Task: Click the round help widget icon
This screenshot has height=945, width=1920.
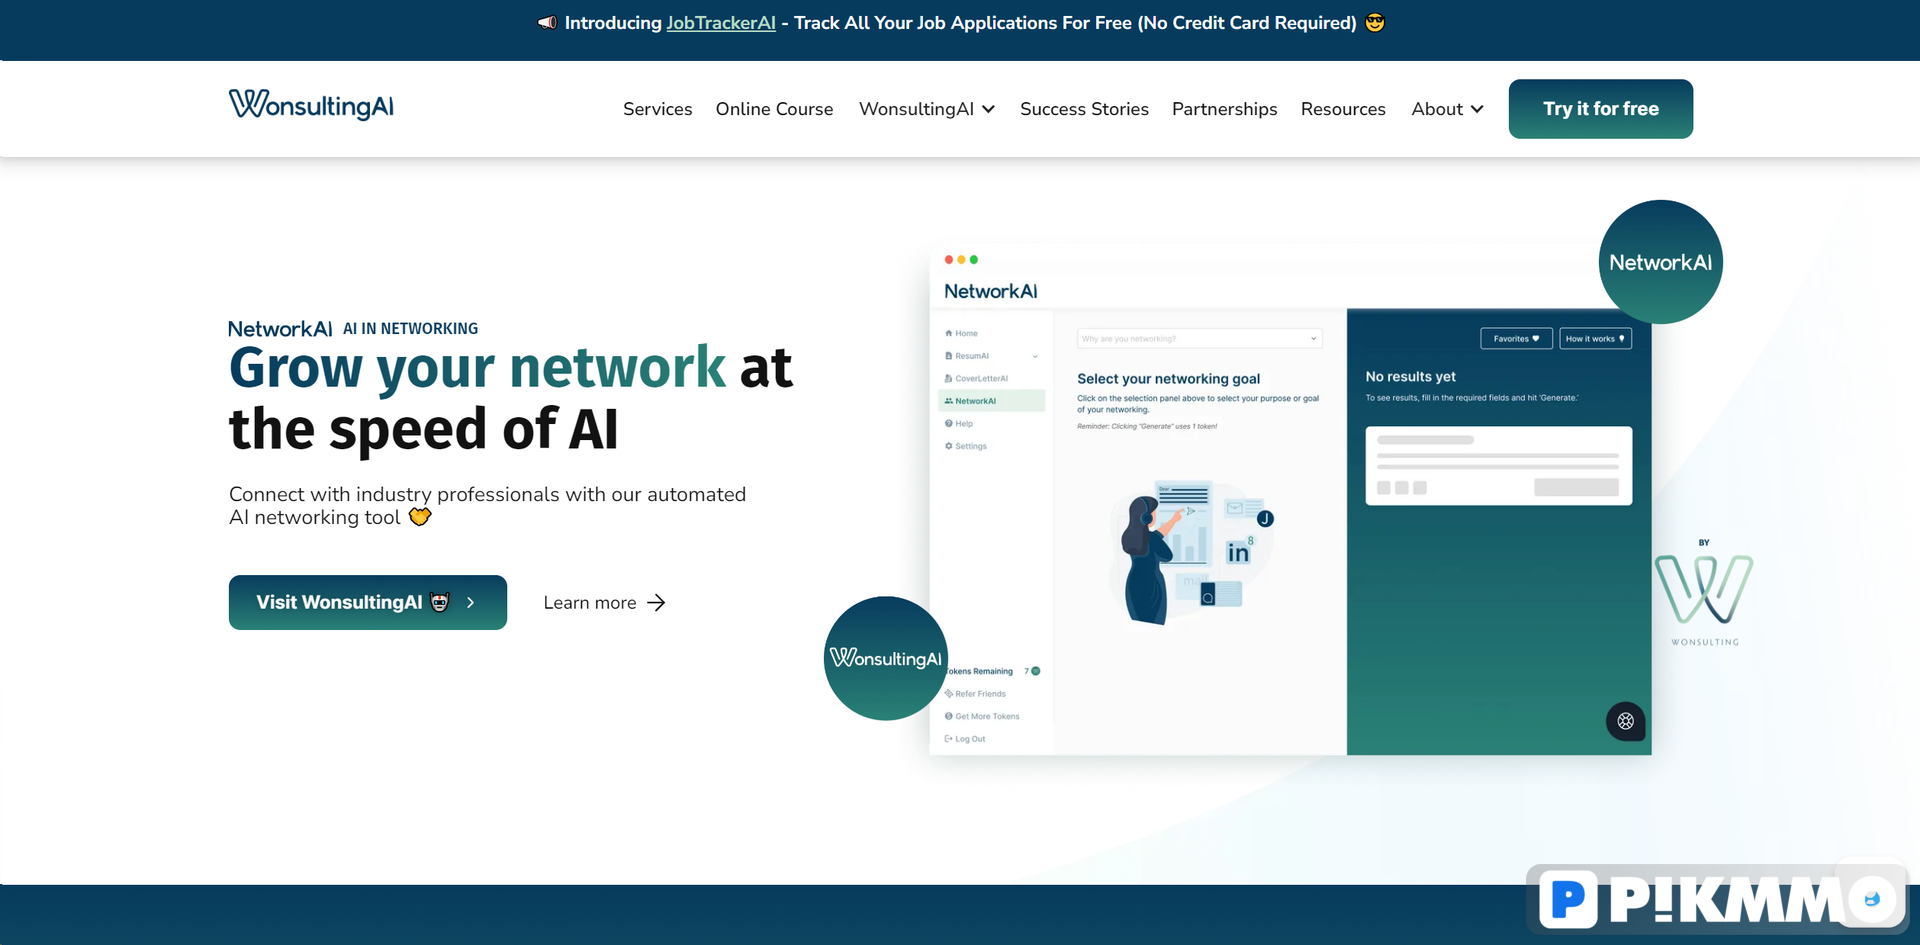Action: (1625, 721)
